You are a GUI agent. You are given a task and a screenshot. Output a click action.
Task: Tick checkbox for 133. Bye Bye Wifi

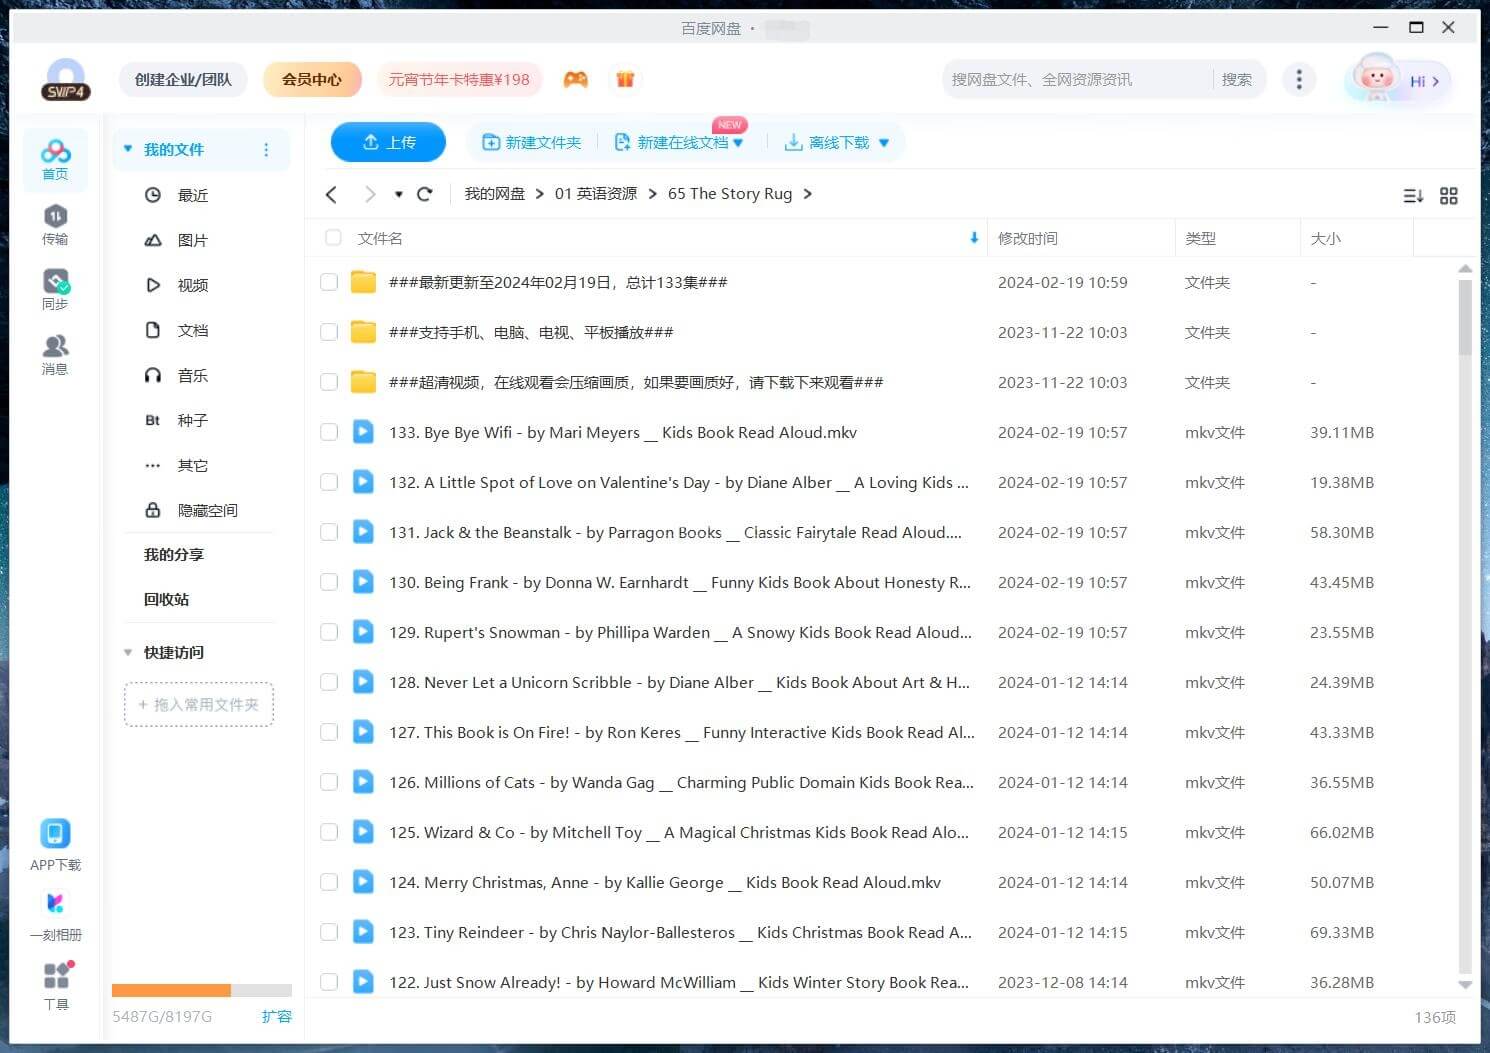[x=329, y=433]
